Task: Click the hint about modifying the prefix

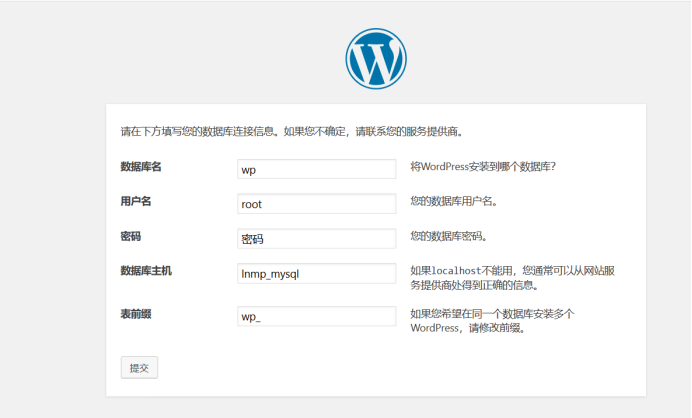Action: [493, 321]
